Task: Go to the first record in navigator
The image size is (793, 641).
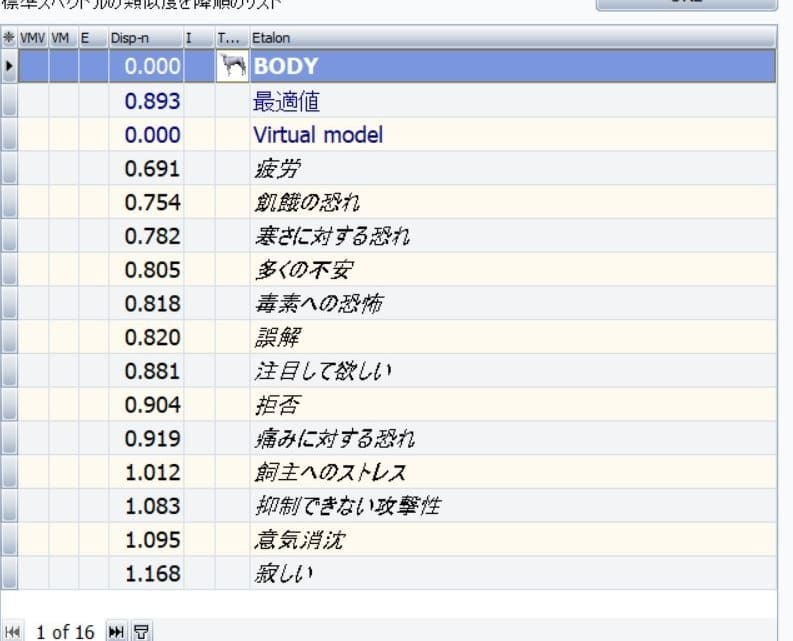Action: point(14,631)
